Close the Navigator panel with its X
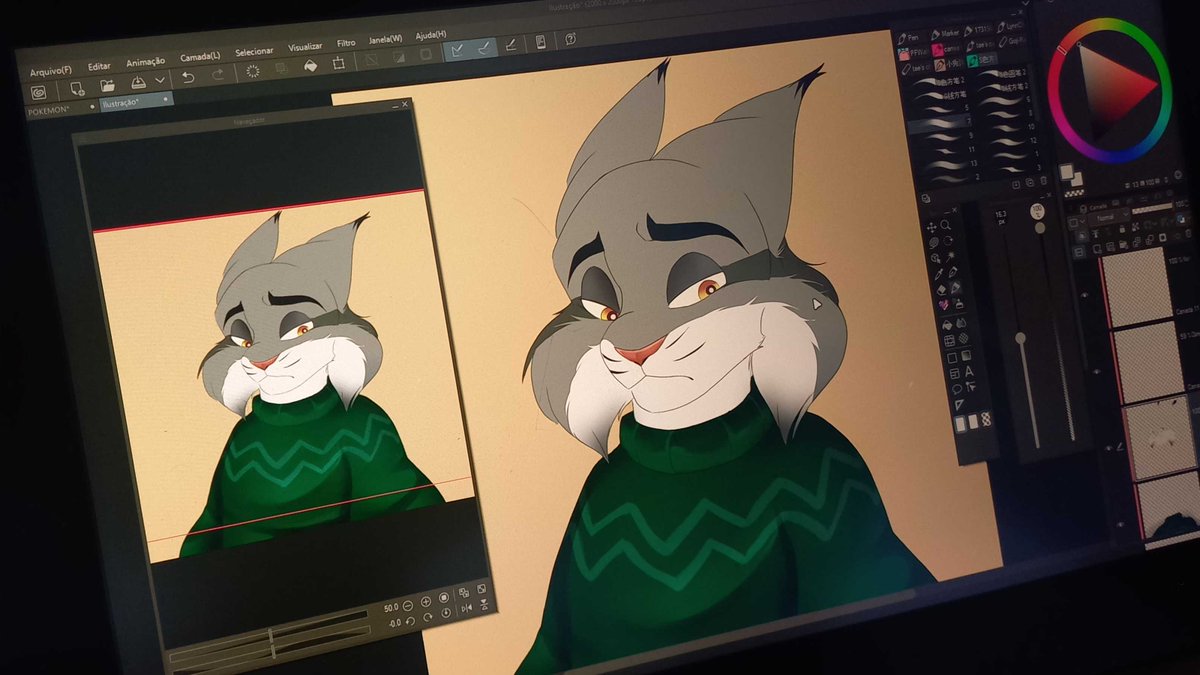Viewport: 1200px width, 675px height. click(405, 103)
